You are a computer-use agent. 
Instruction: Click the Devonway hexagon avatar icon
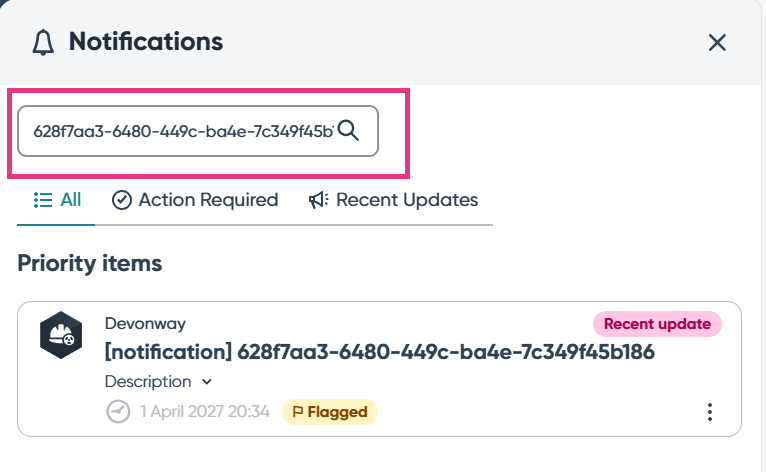[x=60, y=334]
